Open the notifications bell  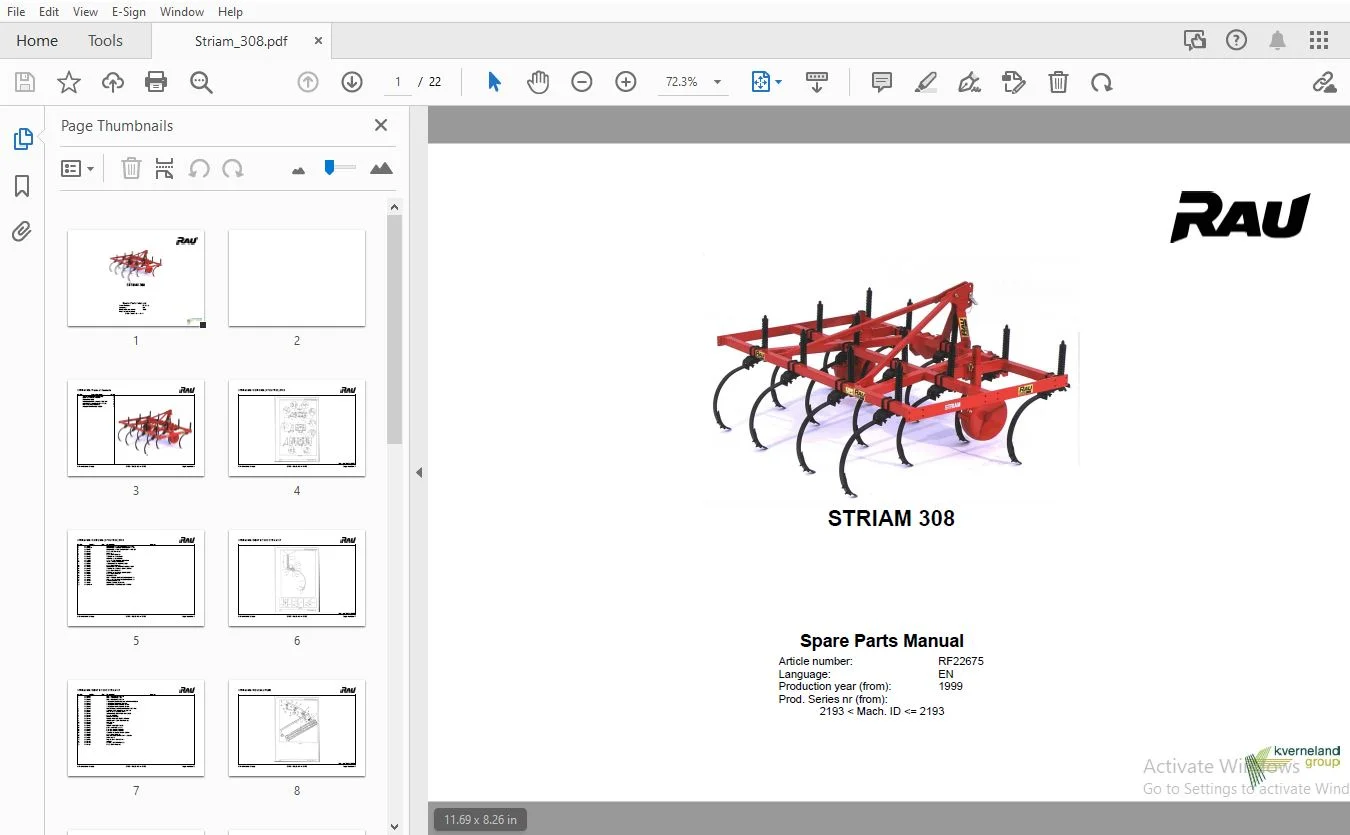(x=1278, y=40)
